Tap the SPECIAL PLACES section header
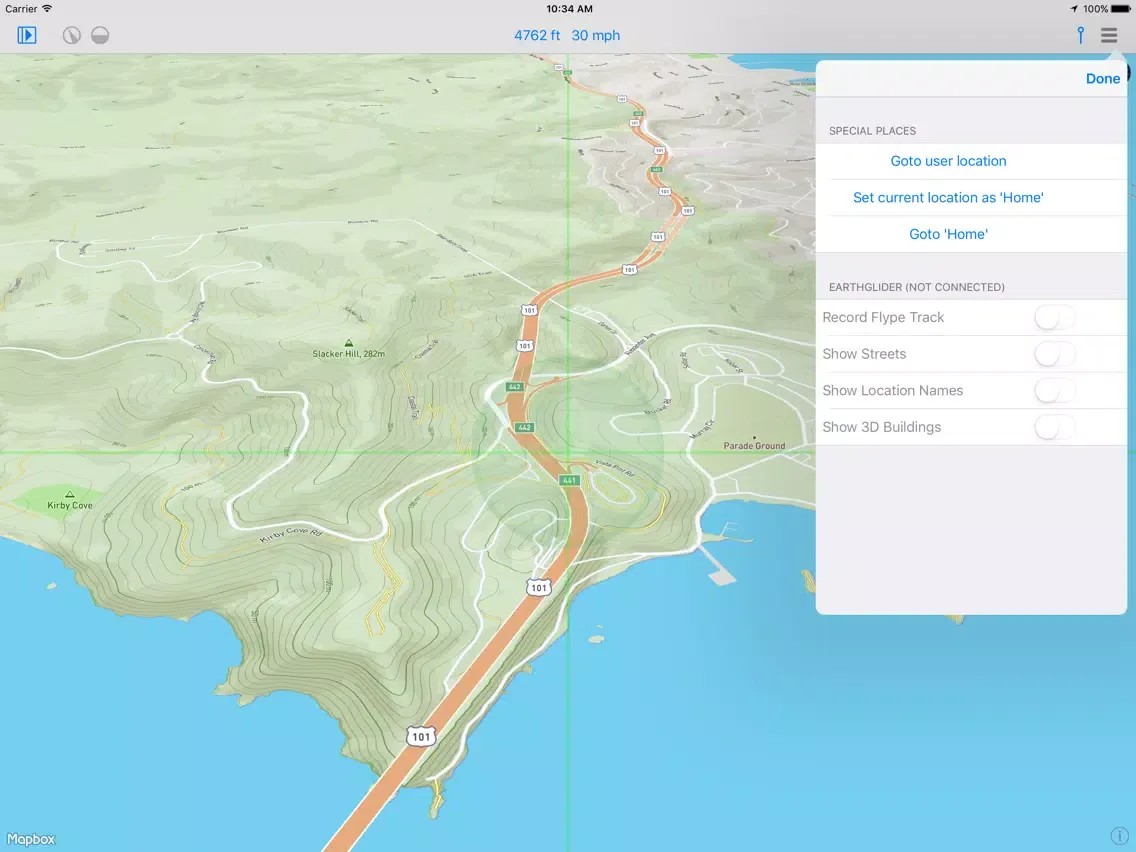This screenshot has height=852, width=1136. pyautogui.click(x=872, y=131)
